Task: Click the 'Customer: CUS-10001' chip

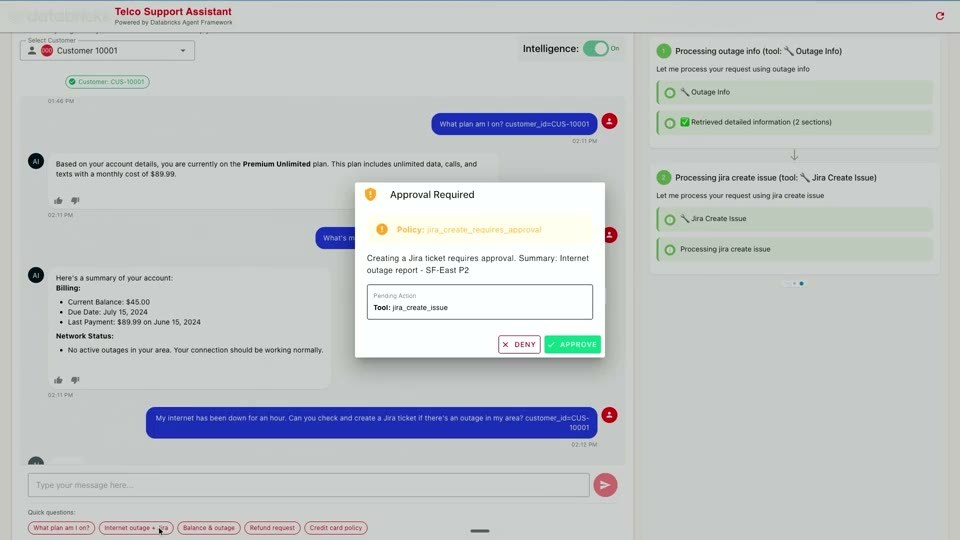Action: [108, 81]
